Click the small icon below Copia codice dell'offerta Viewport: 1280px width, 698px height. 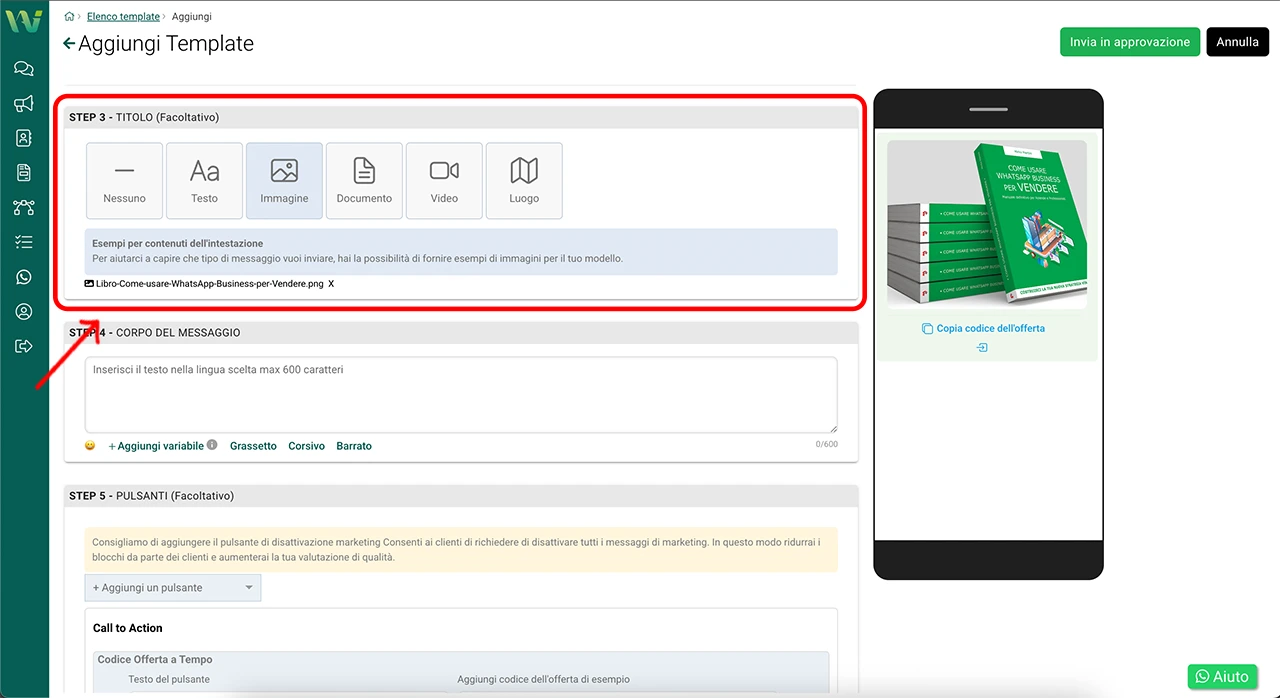[x=982, y=348]
